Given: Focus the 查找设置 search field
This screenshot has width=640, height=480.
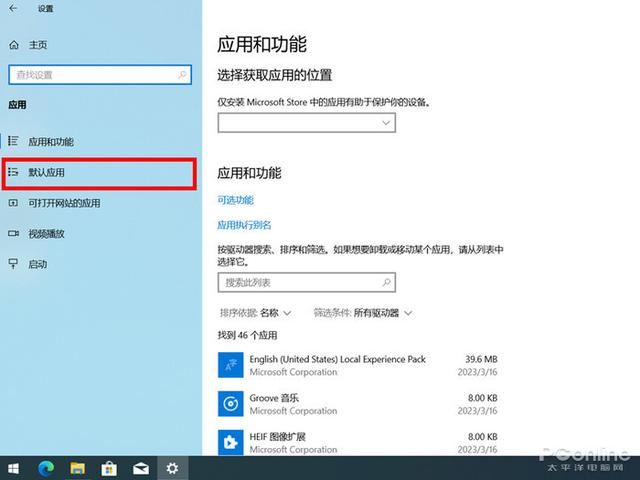Looking at the screenshot, I should [100, 75].
